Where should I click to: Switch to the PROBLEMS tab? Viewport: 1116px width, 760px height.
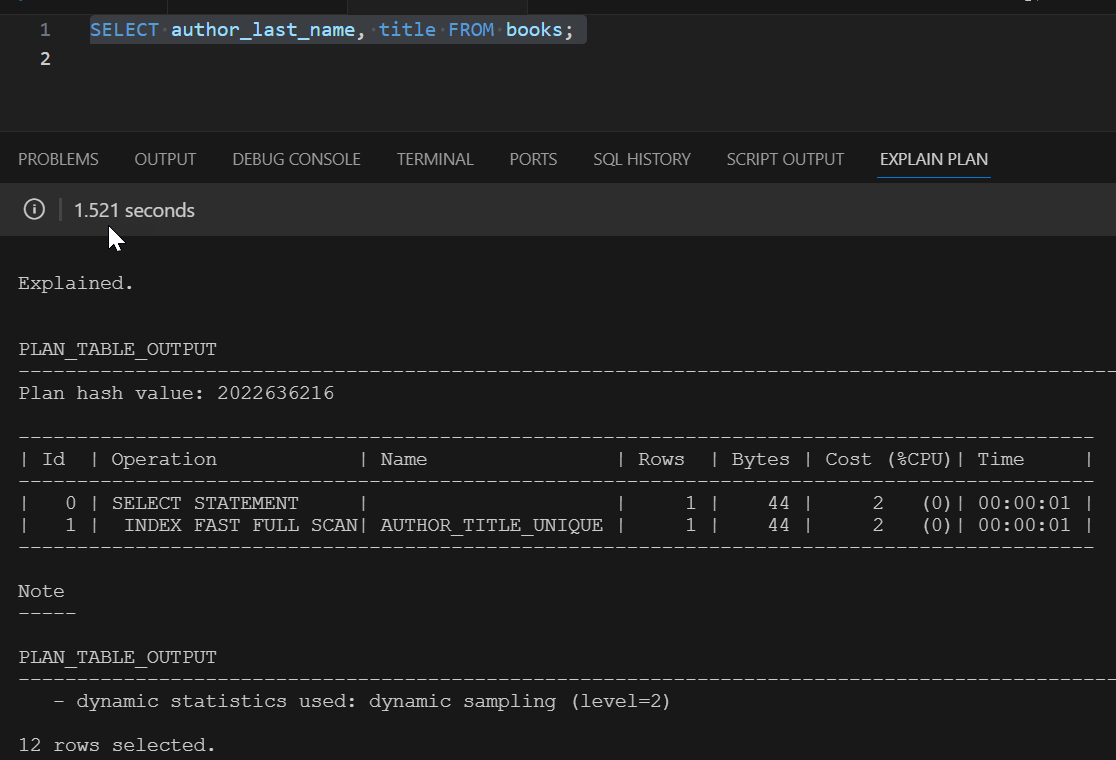58,159
